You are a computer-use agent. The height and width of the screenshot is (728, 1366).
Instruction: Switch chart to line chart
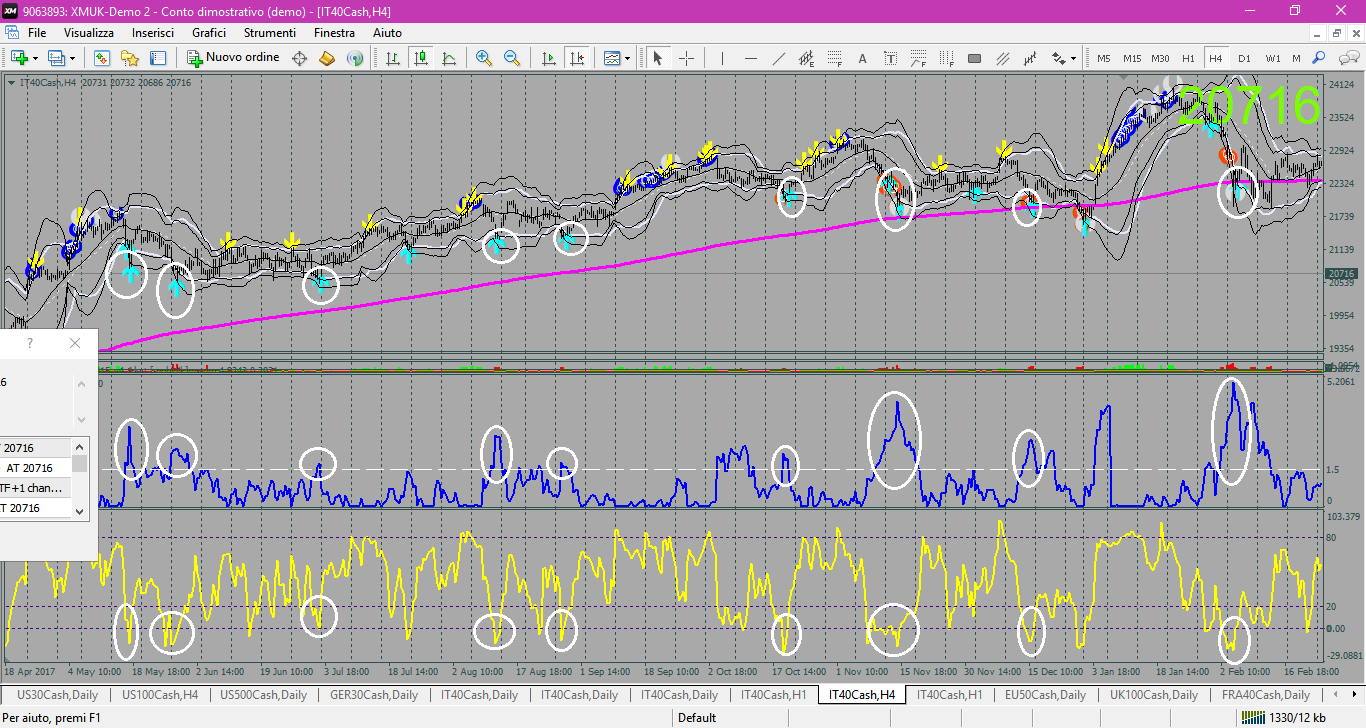(449, 58)
